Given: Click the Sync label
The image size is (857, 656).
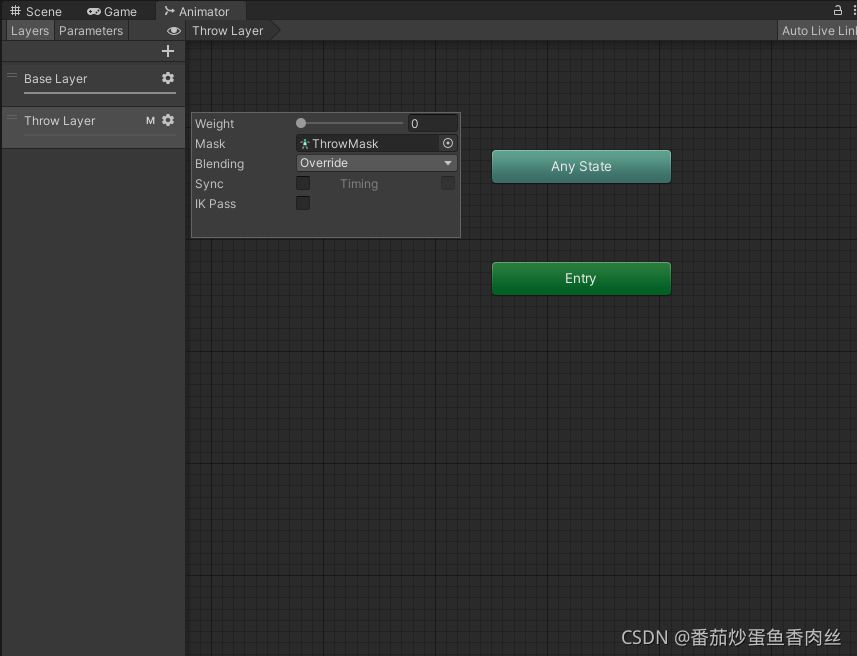Looking at the screenshot, I should [x=209, y=184].
